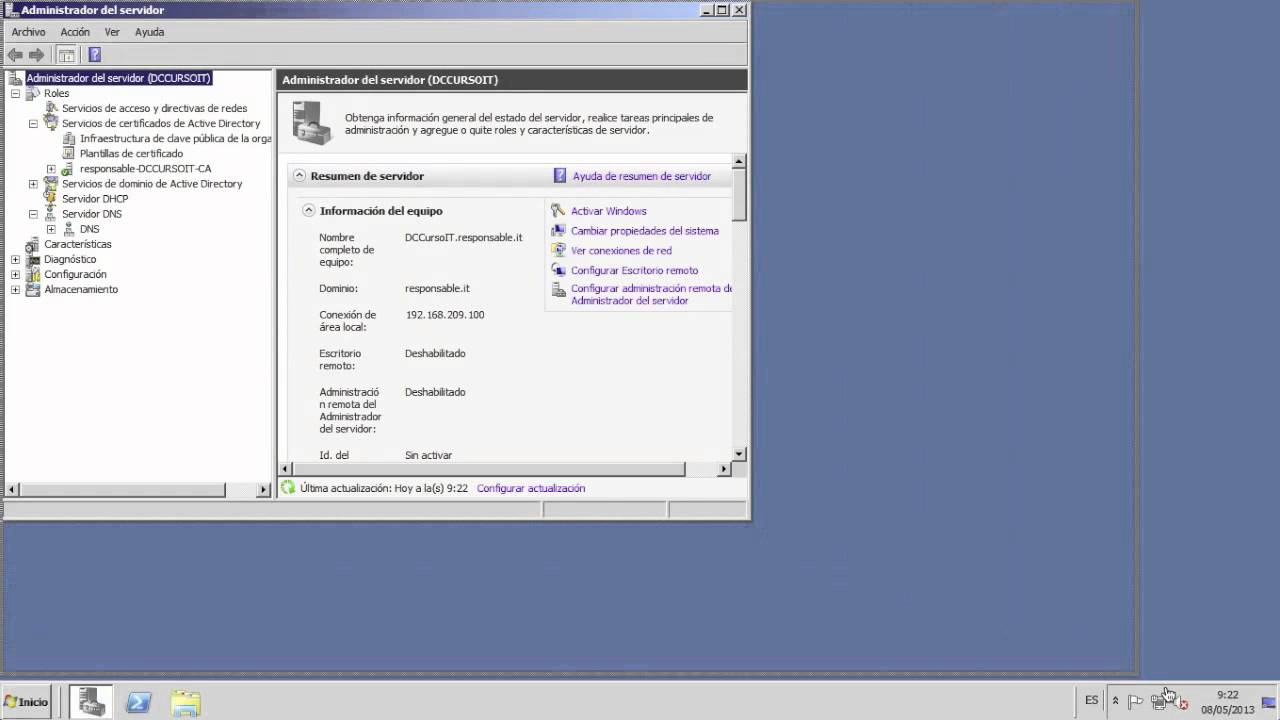Select the Almacenamiento node icon

point(33,290)
